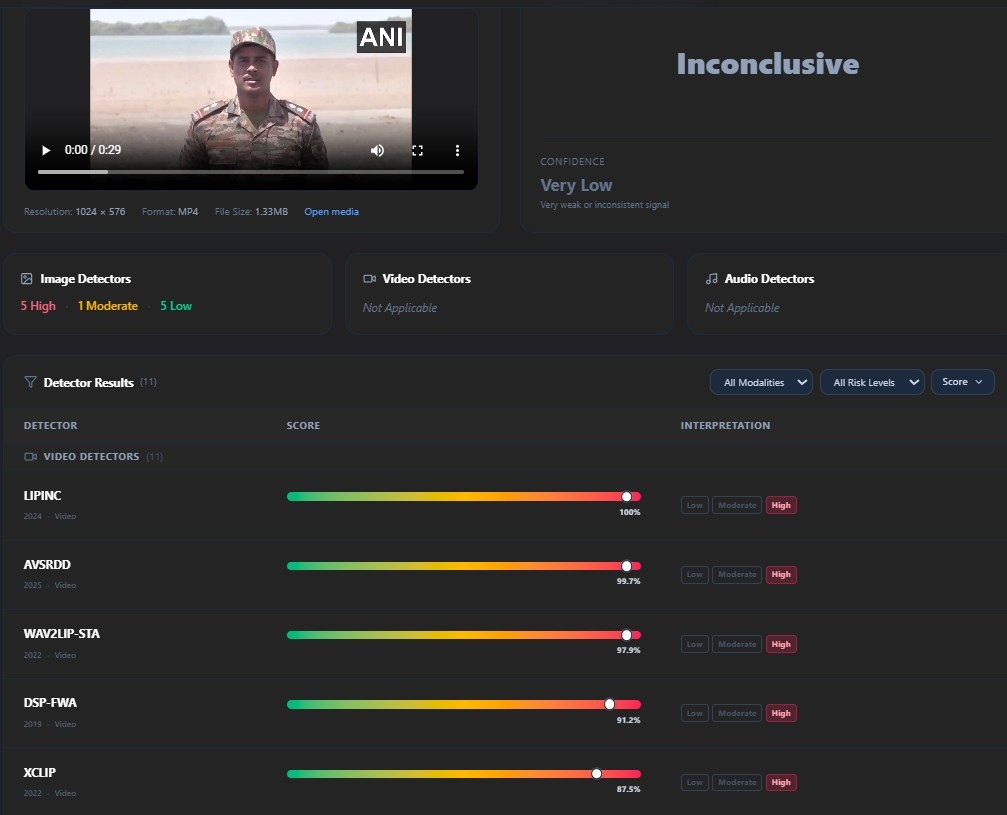This screenshot has width=1007, height=815.
Task: Select the Low tag for WAV2LIP-STA
Action: [694, 645]
